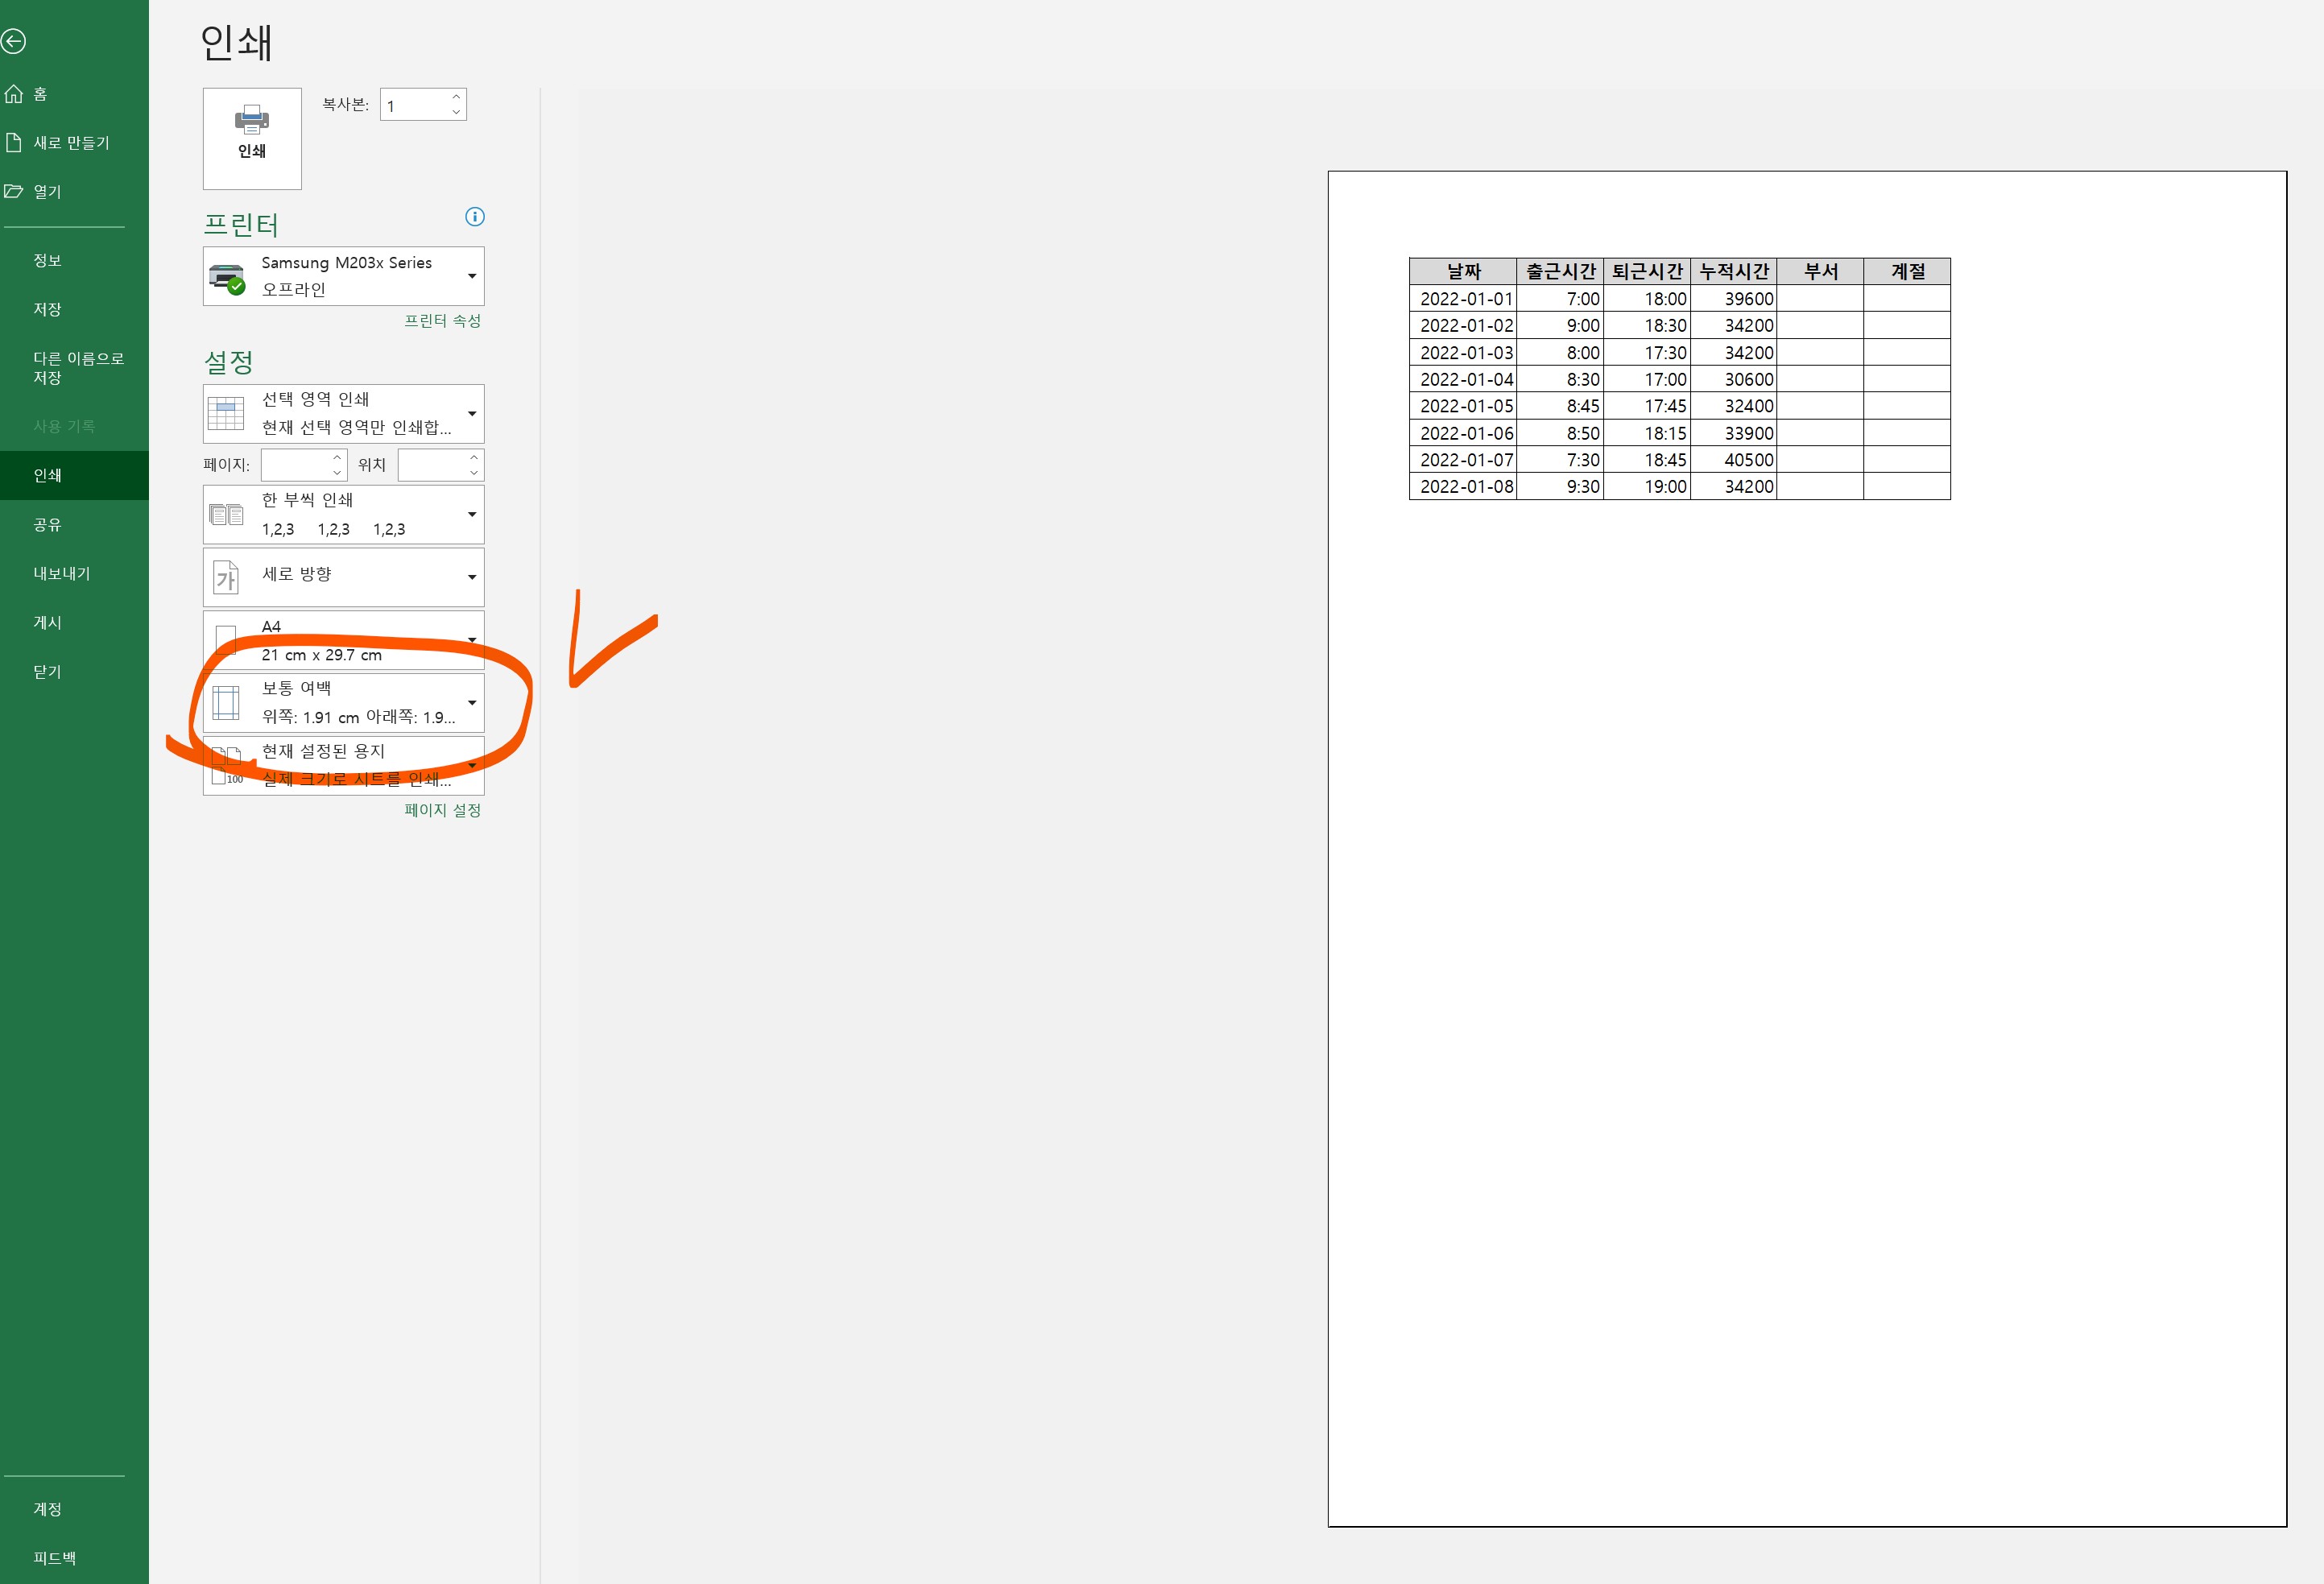Increase copies count with up arrow
This screenshot has width=2324, height=1584.
click(456, 97)
